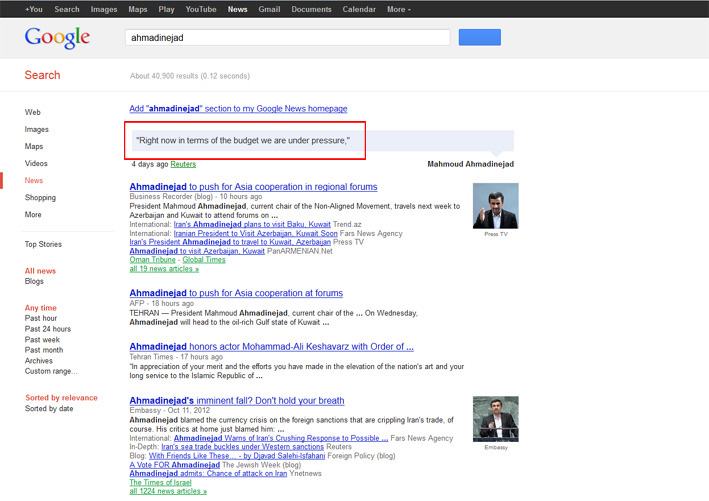Filter results to Past 24 hours
709x501 pixels.
point(48,329)
